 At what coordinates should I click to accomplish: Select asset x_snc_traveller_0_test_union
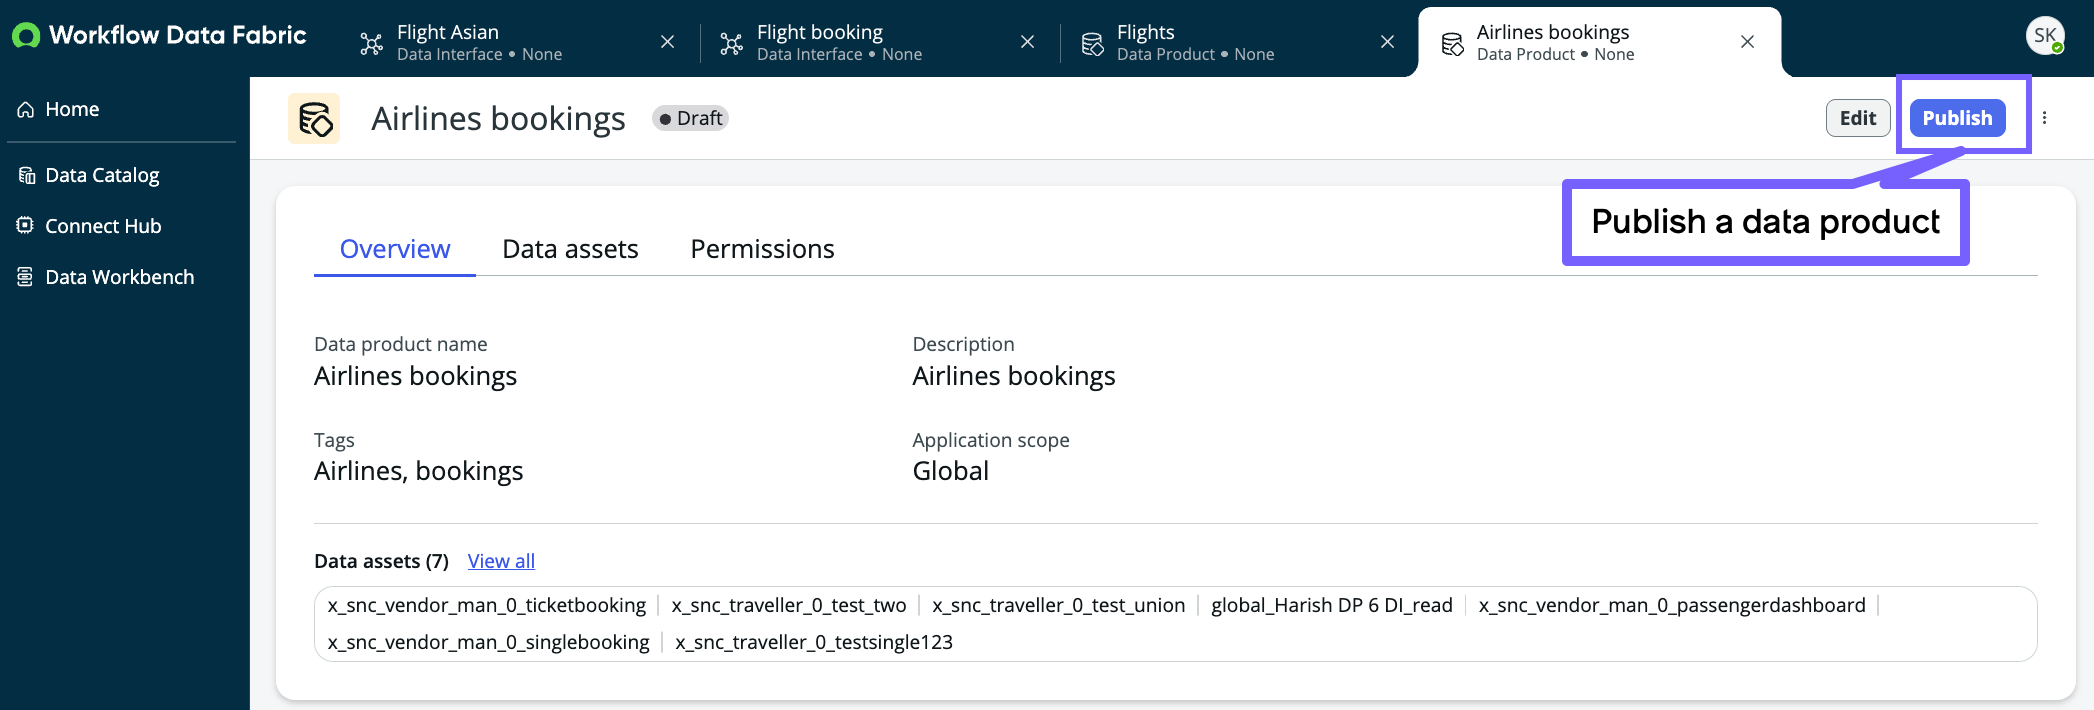(x=1058, y=605)
